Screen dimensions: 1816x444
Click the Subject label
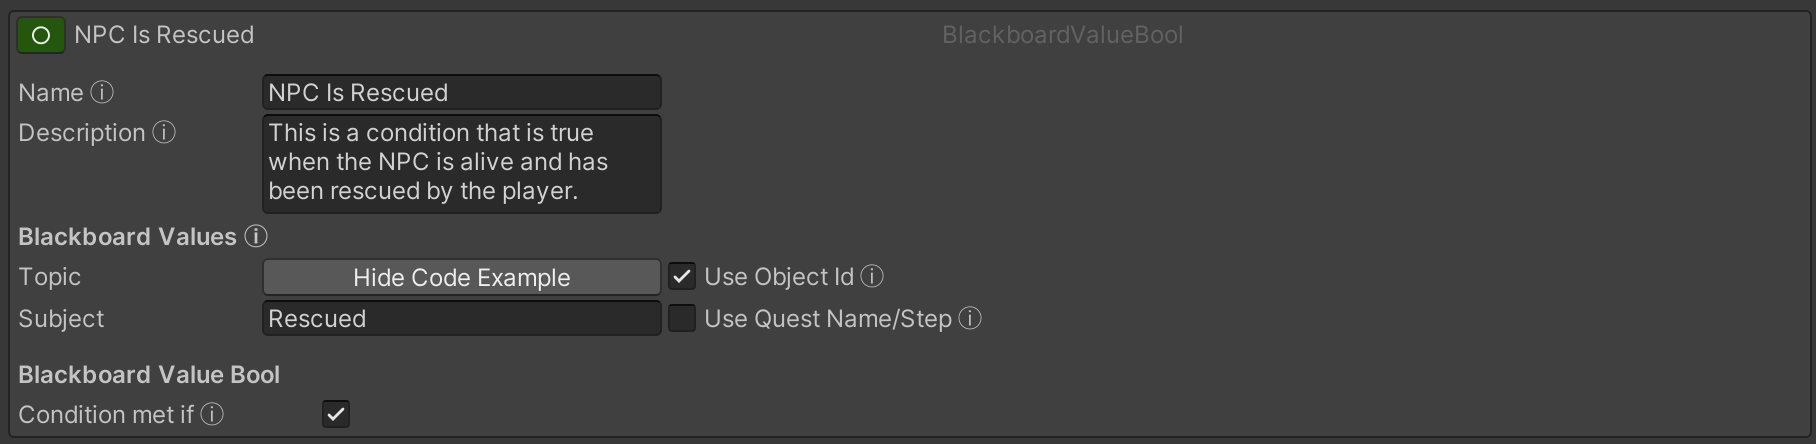point(61,319)
